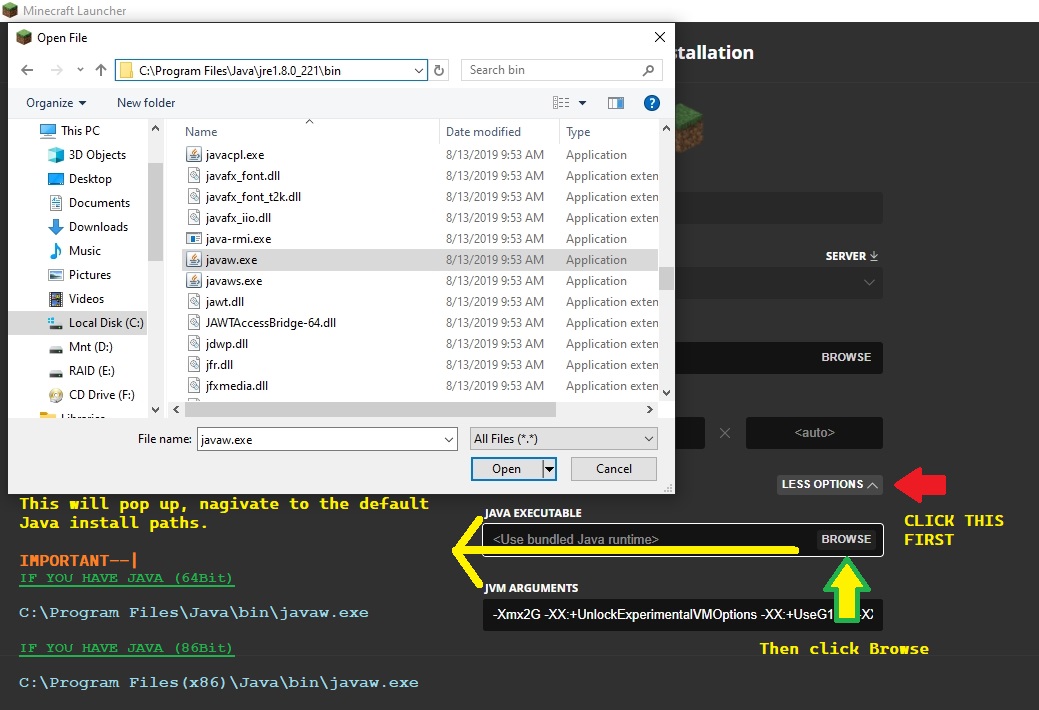
Task: Open recent locations dropdown arrow
Action: tap(80, 70)
